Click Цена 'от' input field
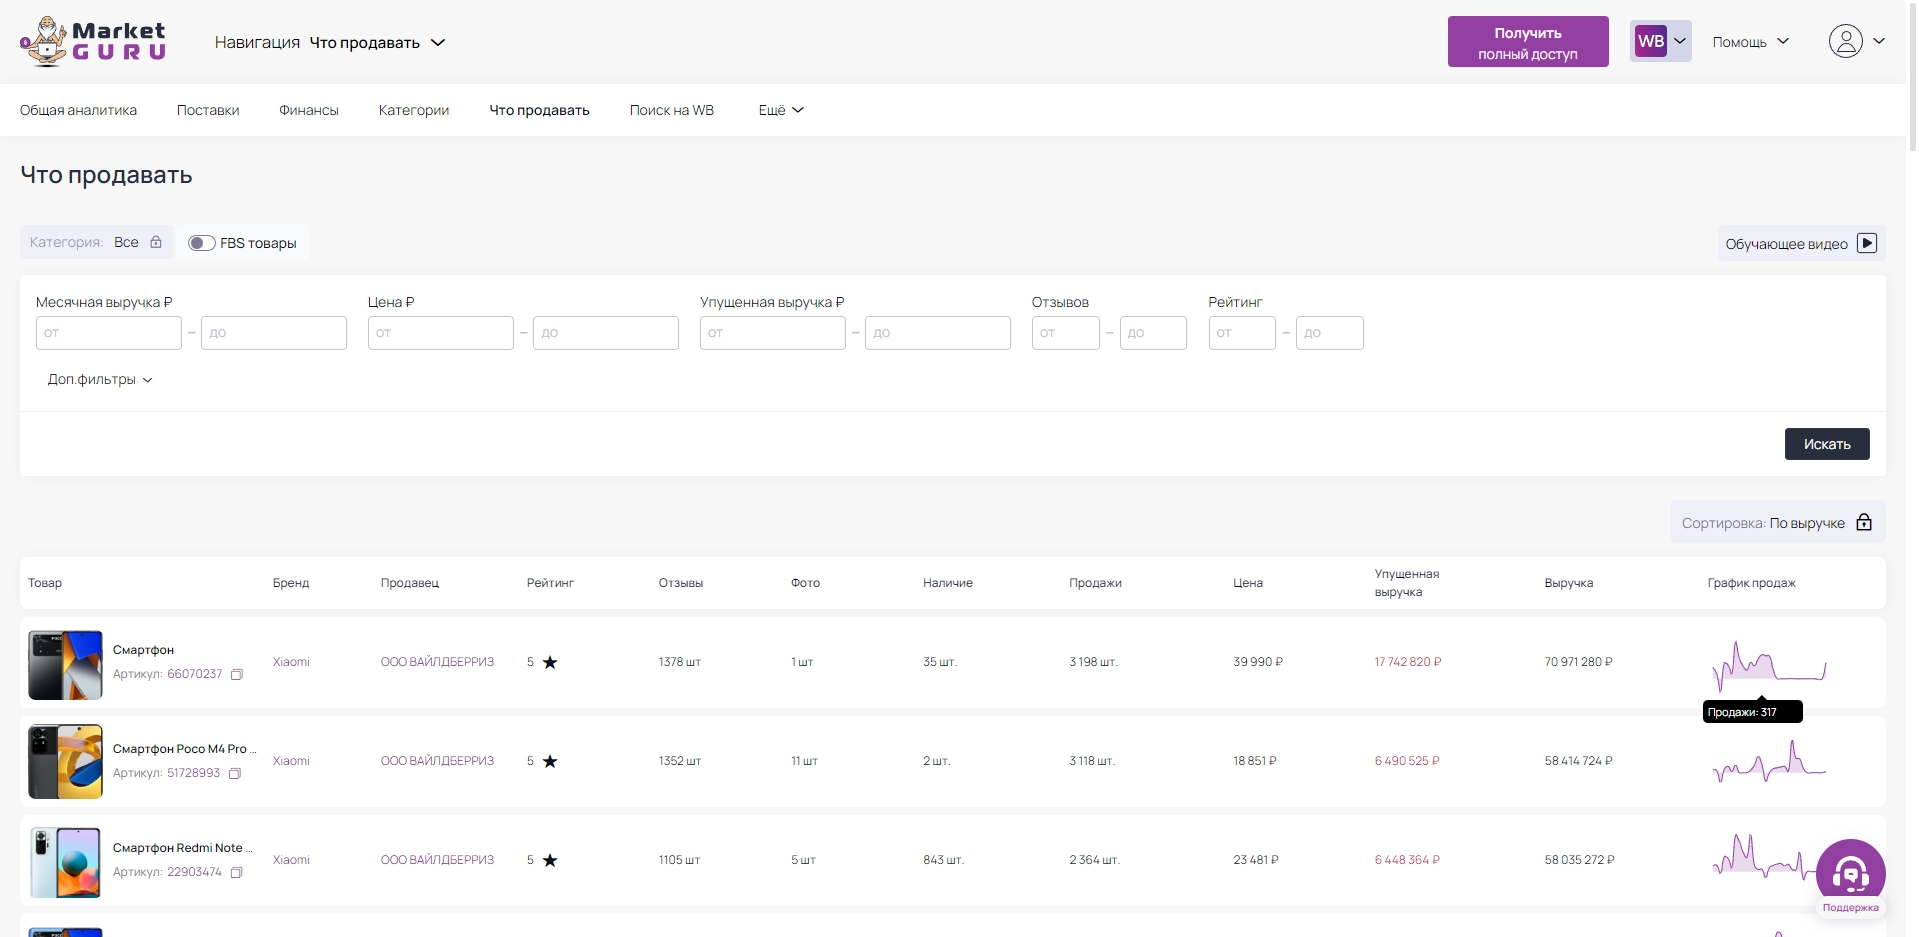This screenshot has width=1919, height=937. pyautogui.click(x=441, y=333)
